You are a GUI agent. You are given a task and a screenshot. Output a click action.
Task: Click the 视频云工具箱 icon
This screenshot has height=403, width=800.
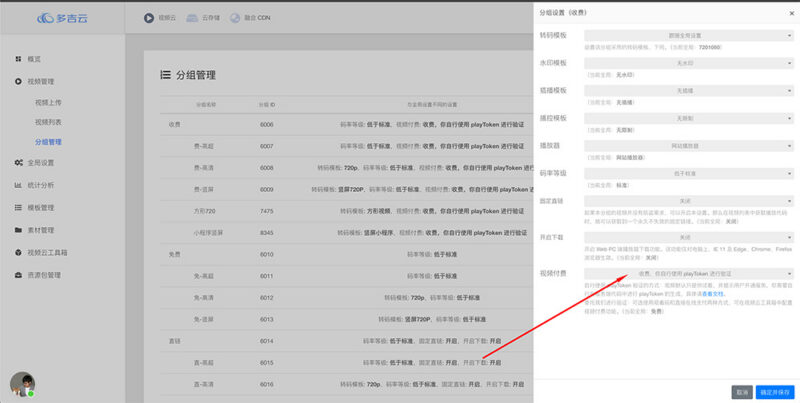19,252
